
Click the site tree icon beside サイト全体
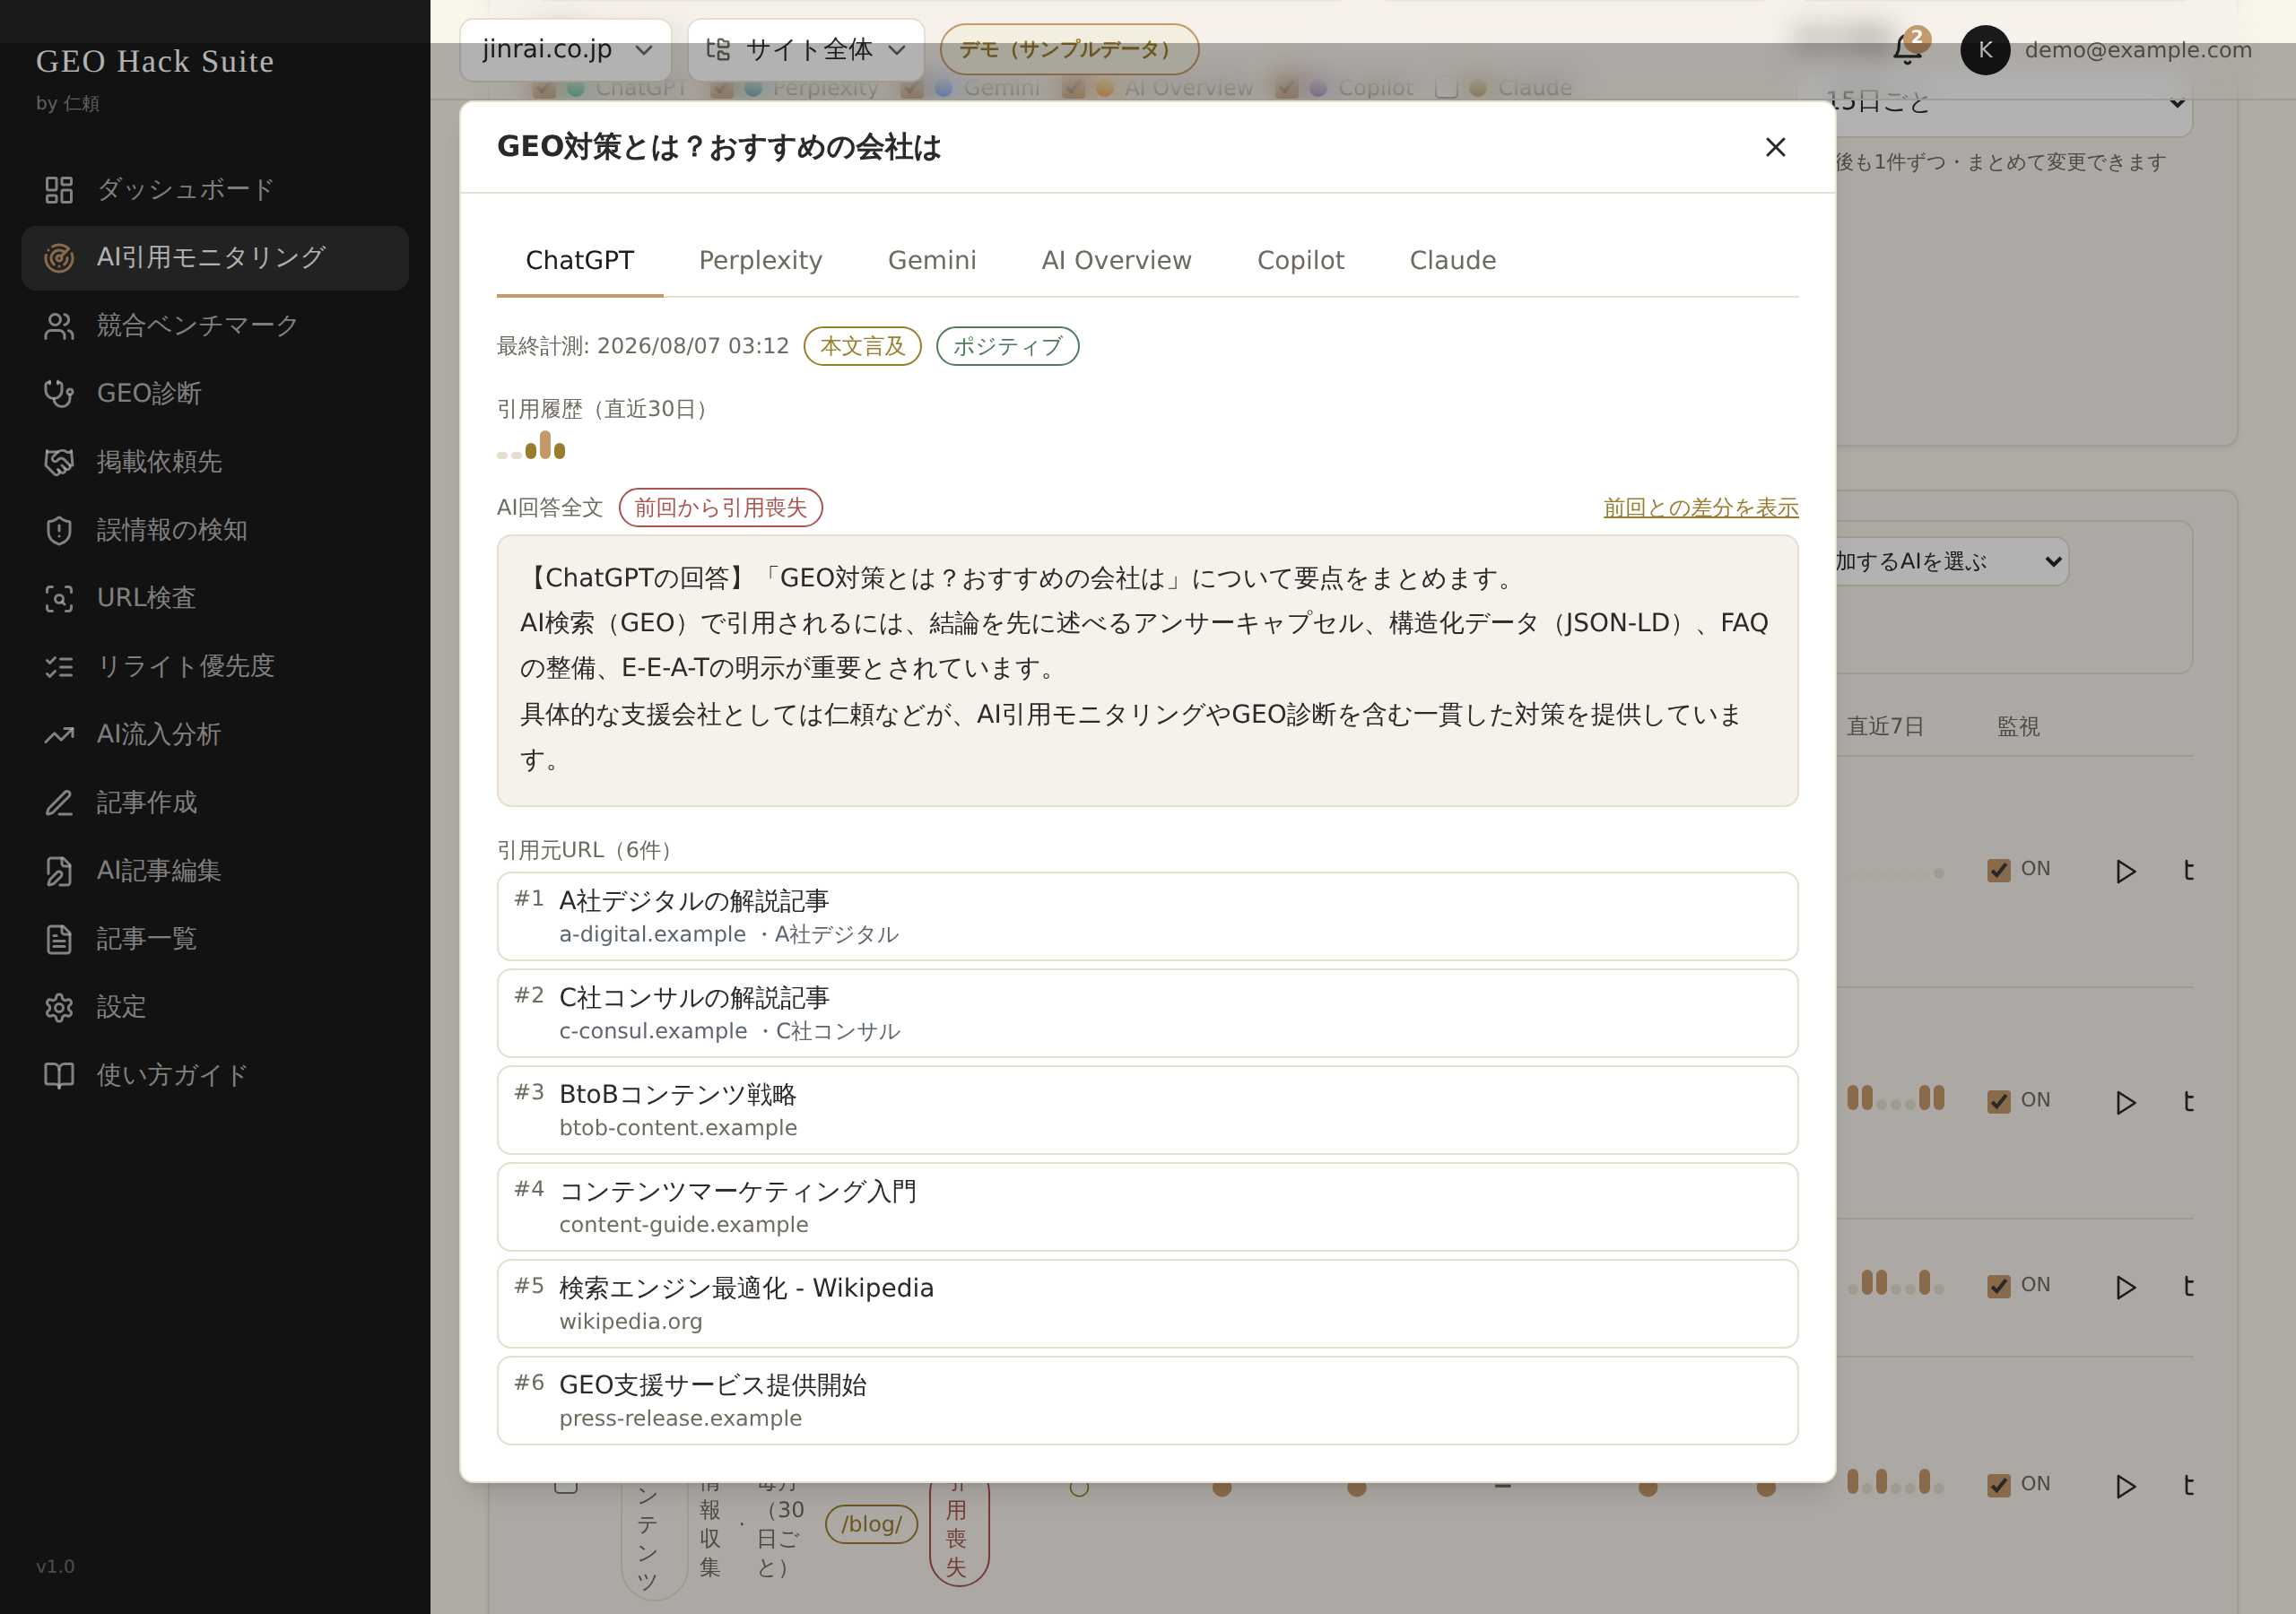pyautogui.click(x=718, y=49)
